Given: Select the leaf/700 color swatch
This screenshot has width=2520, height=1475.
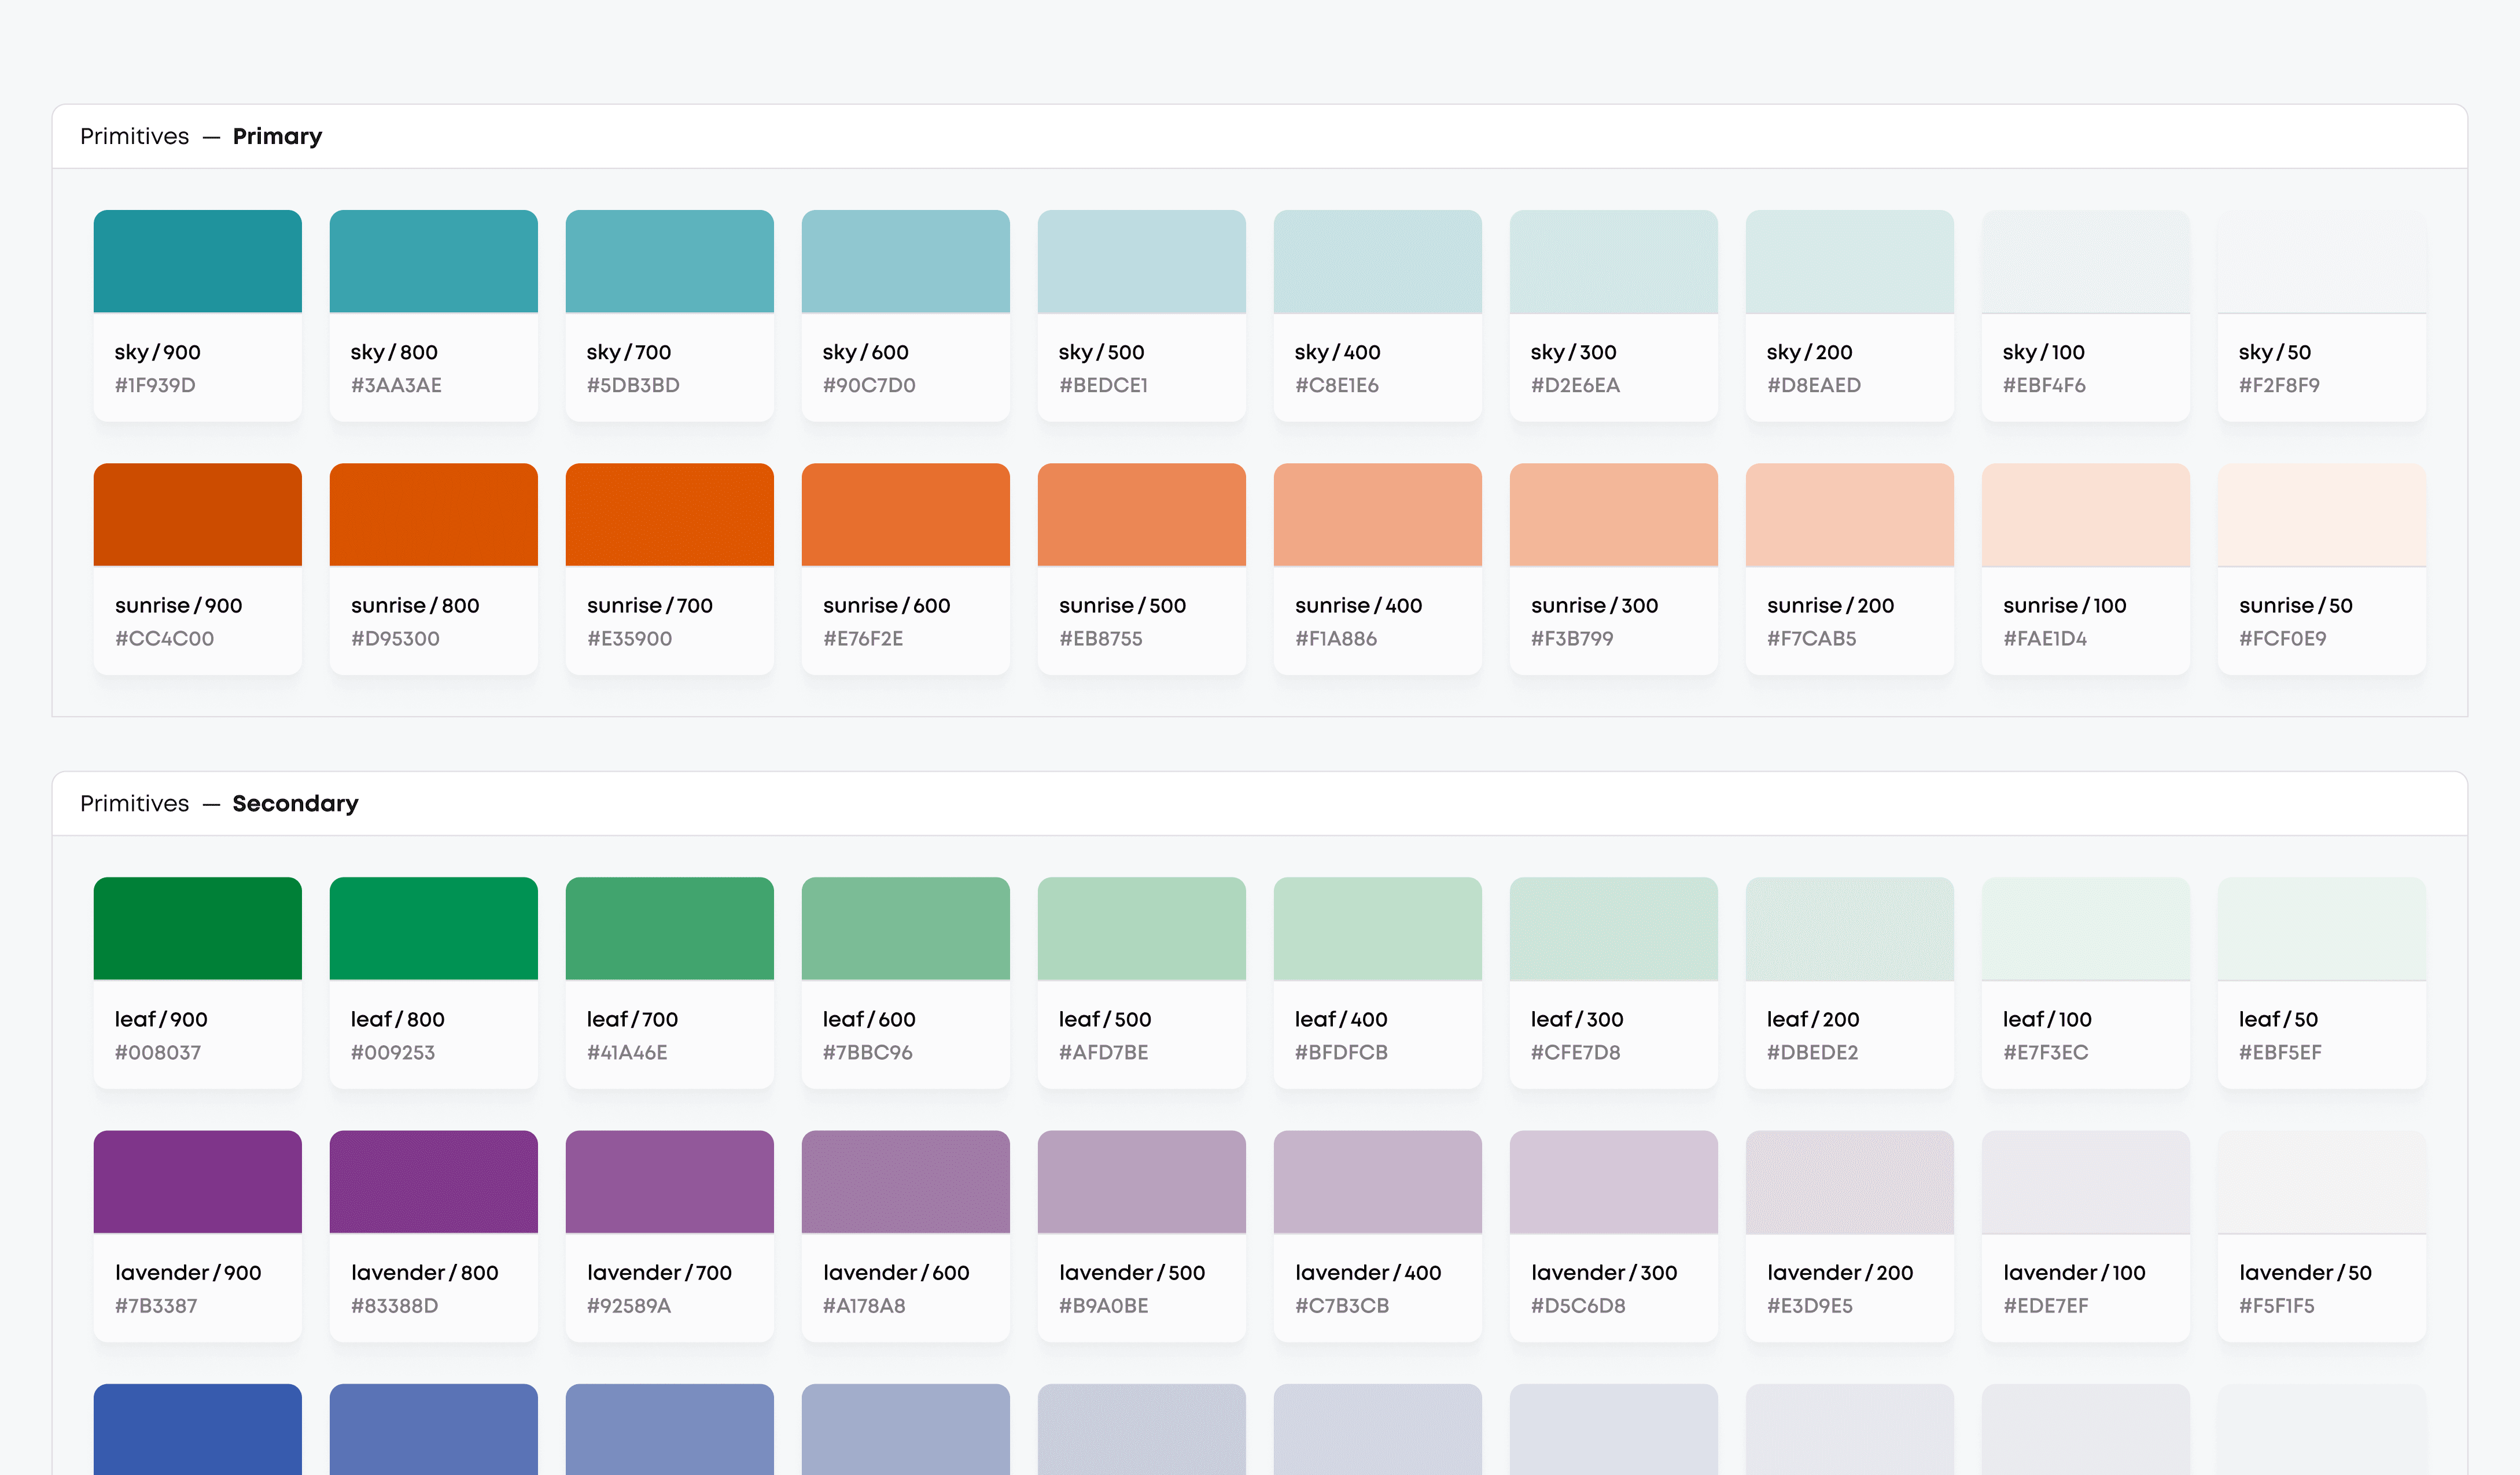Looking at the screenshot, I should [669, 928].
